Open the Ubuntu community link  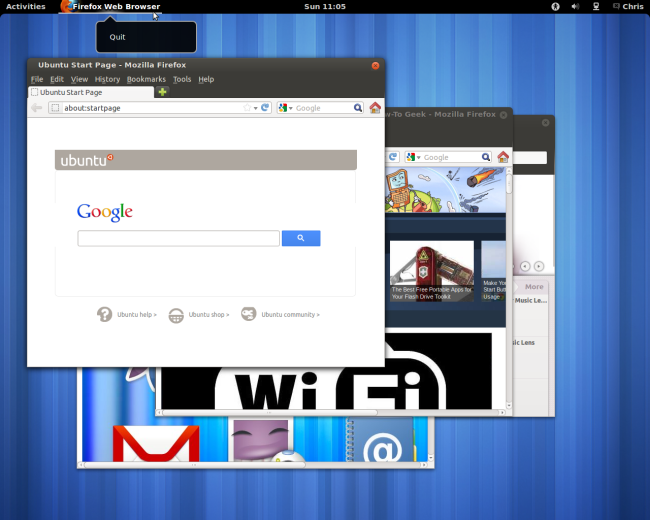pos(290,315)
